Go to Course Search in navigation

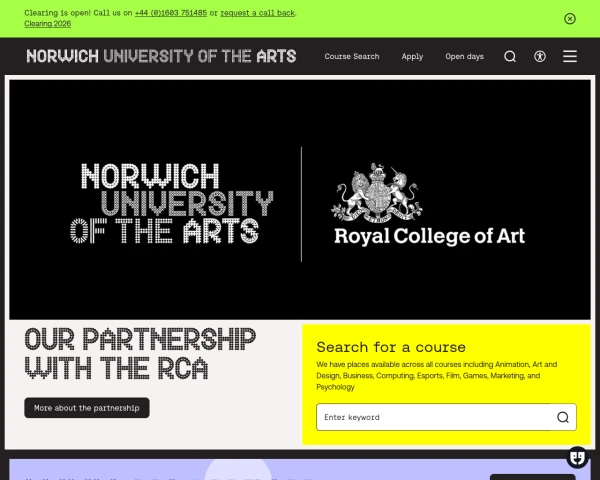[352, 56]
